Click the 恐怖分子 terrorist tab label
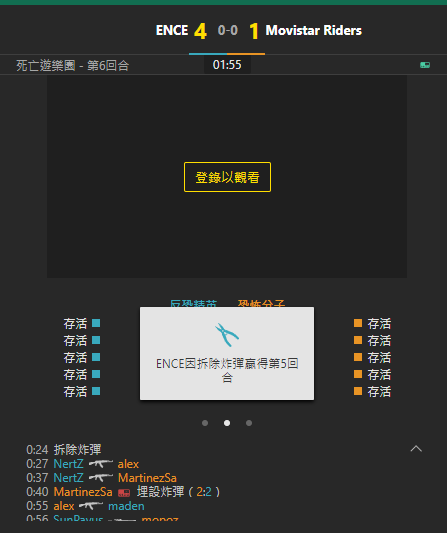This screenshot has width=447, height=533. tap(261, 303)
